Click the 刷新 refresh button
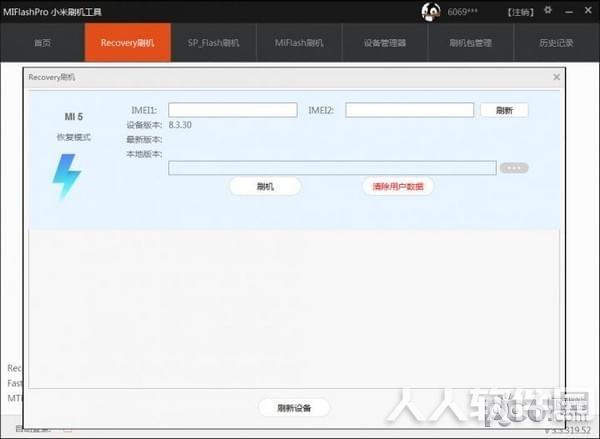 click(x=504, y=110)
